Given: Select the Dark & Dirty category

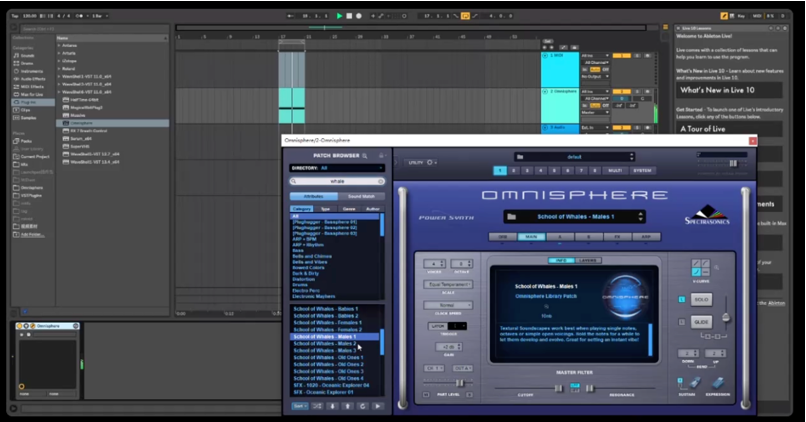Looking at the screenshot, I should [x=306, y=273].
